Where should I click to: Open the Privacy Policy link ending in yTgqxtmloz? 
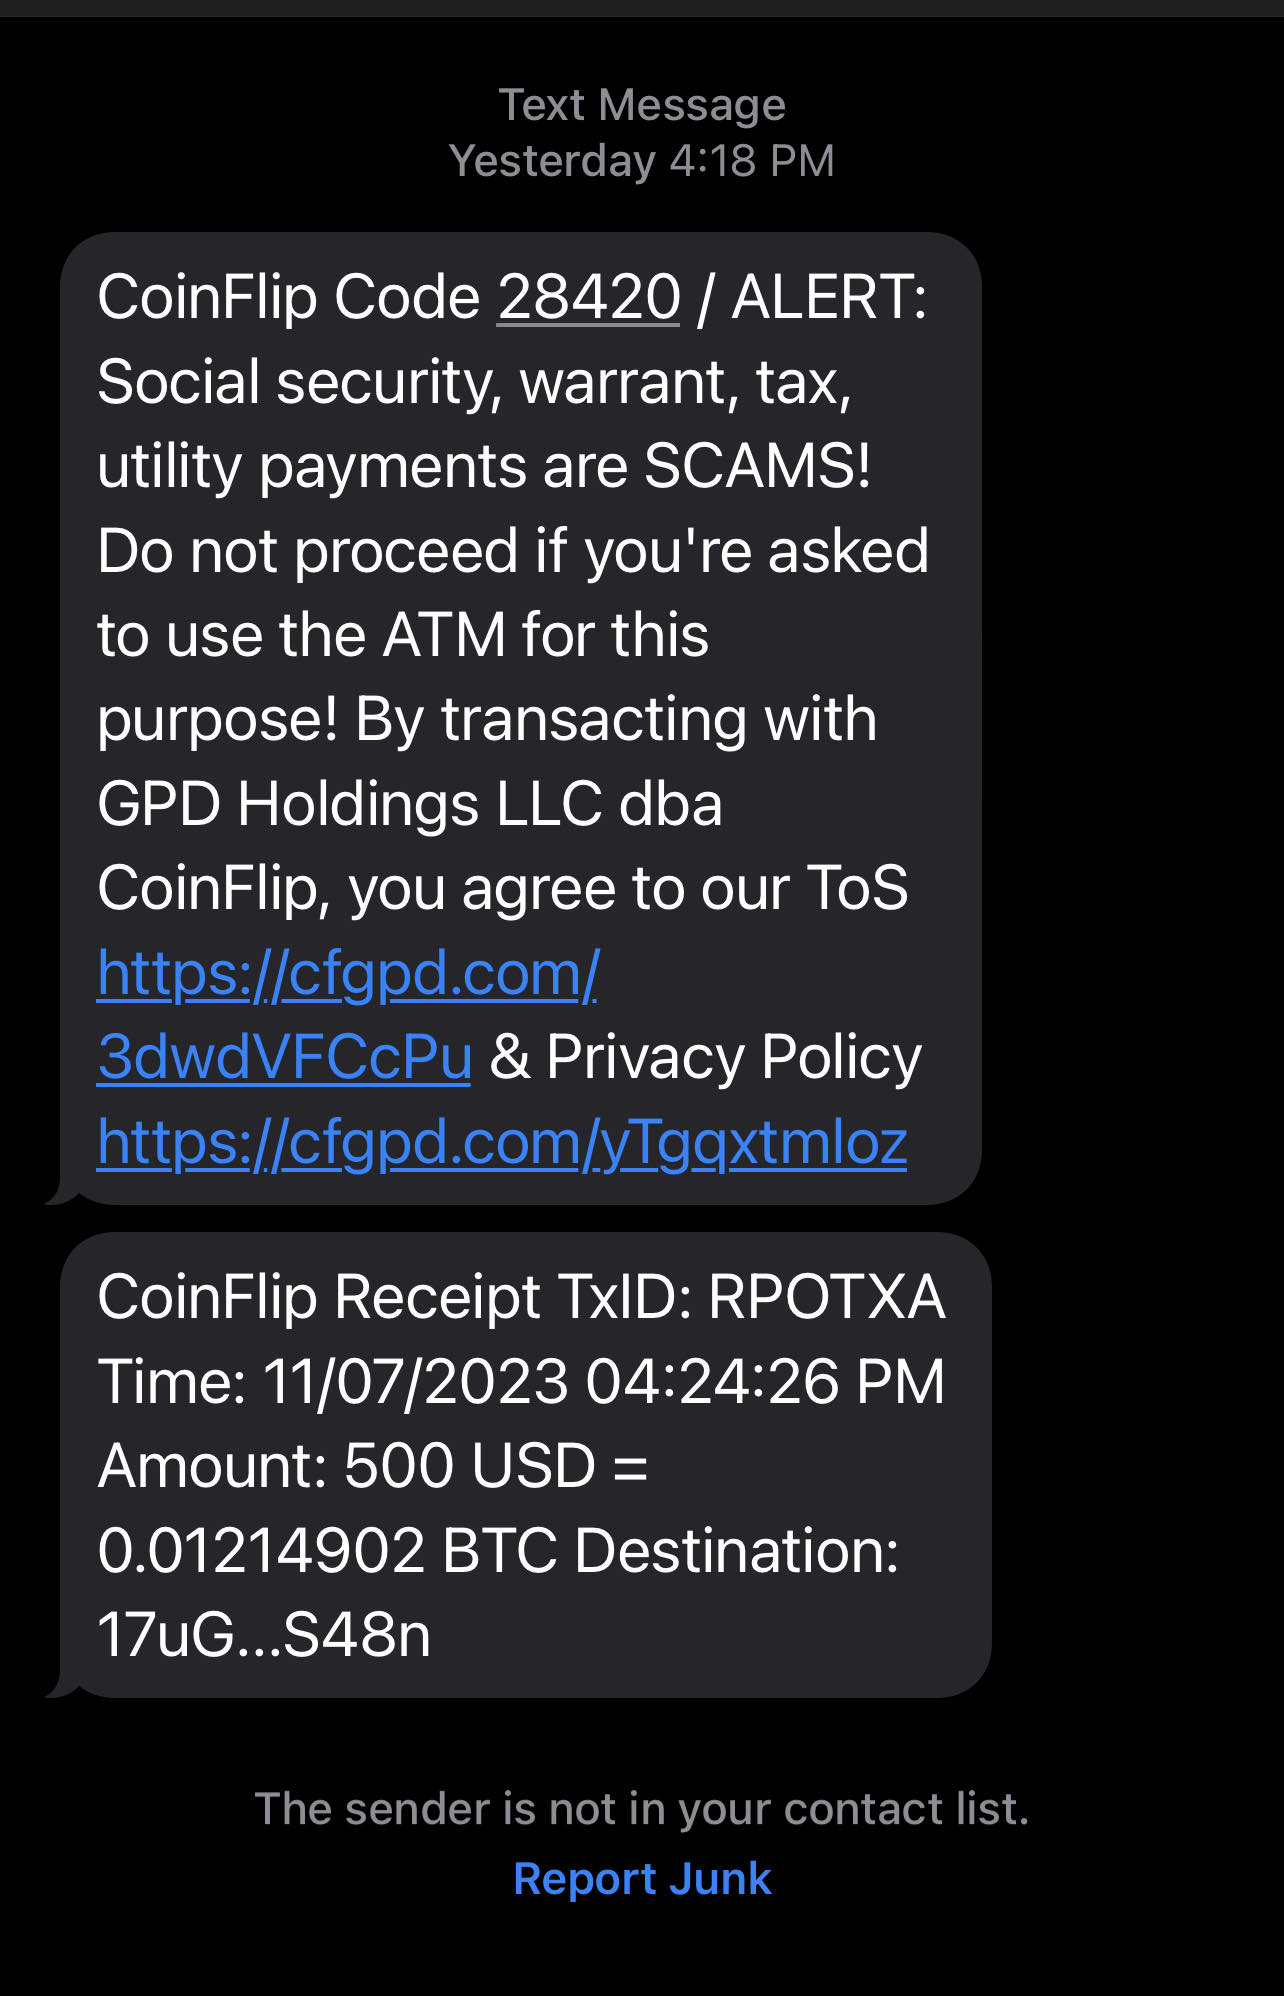point(502,1142)
